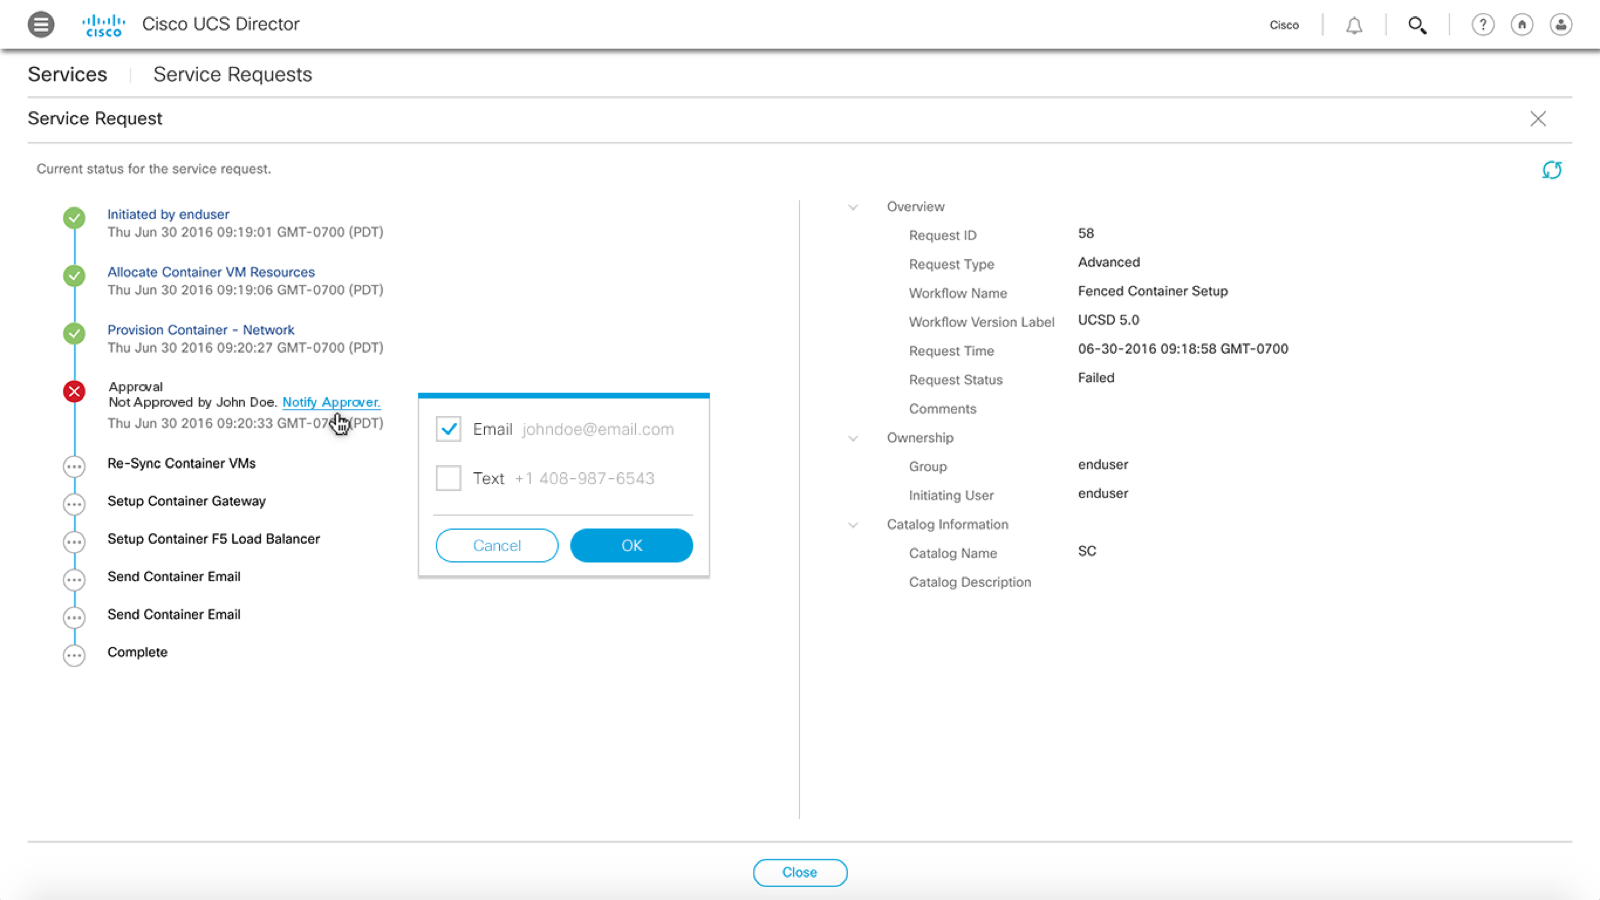Screen dimensions: 1600x900
Task: Collapse the Catalog Information section
Action: click(853, 525)
